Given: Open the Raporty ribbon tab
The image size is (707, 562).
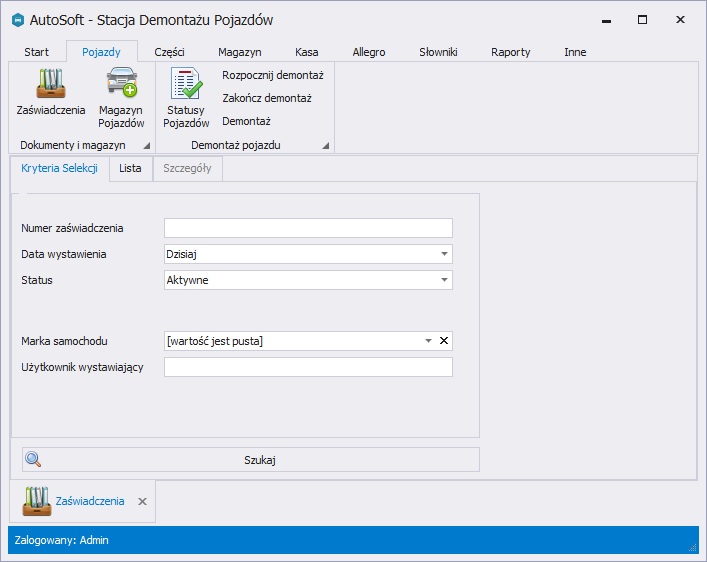Looking at the screenshot, I should [x=510, y=52].
